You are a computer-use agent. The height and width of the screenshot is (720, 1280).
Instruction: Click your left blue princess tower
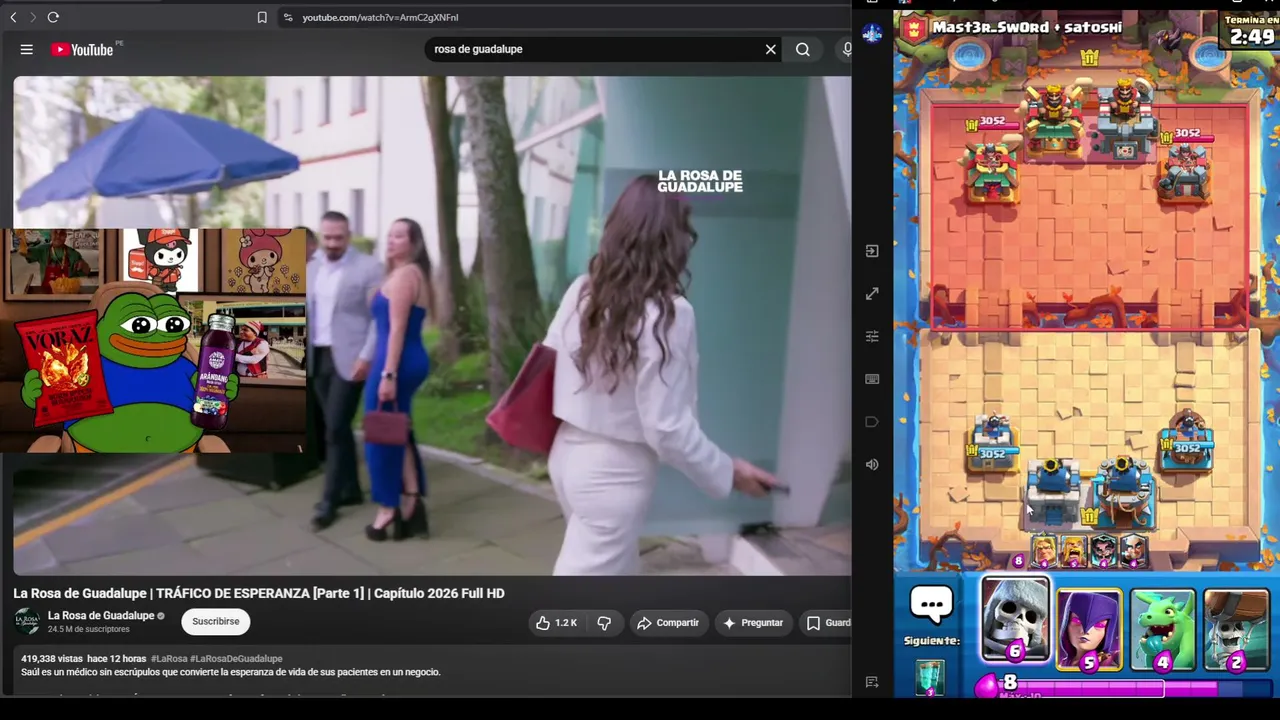pyautogui.click(x=992, y=443)
